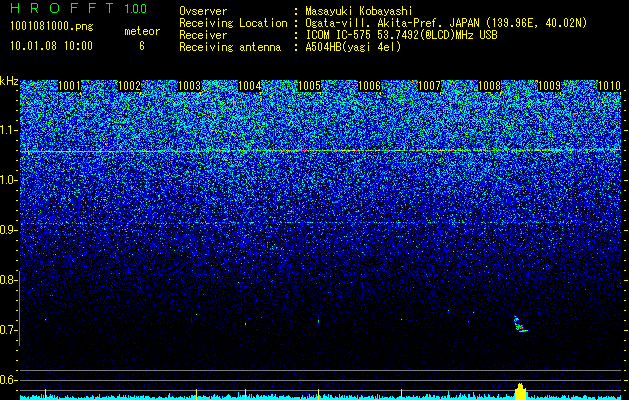Click the Ovserver label
The height and width of the screenshot is (400, 629).
tap(203, 11)
